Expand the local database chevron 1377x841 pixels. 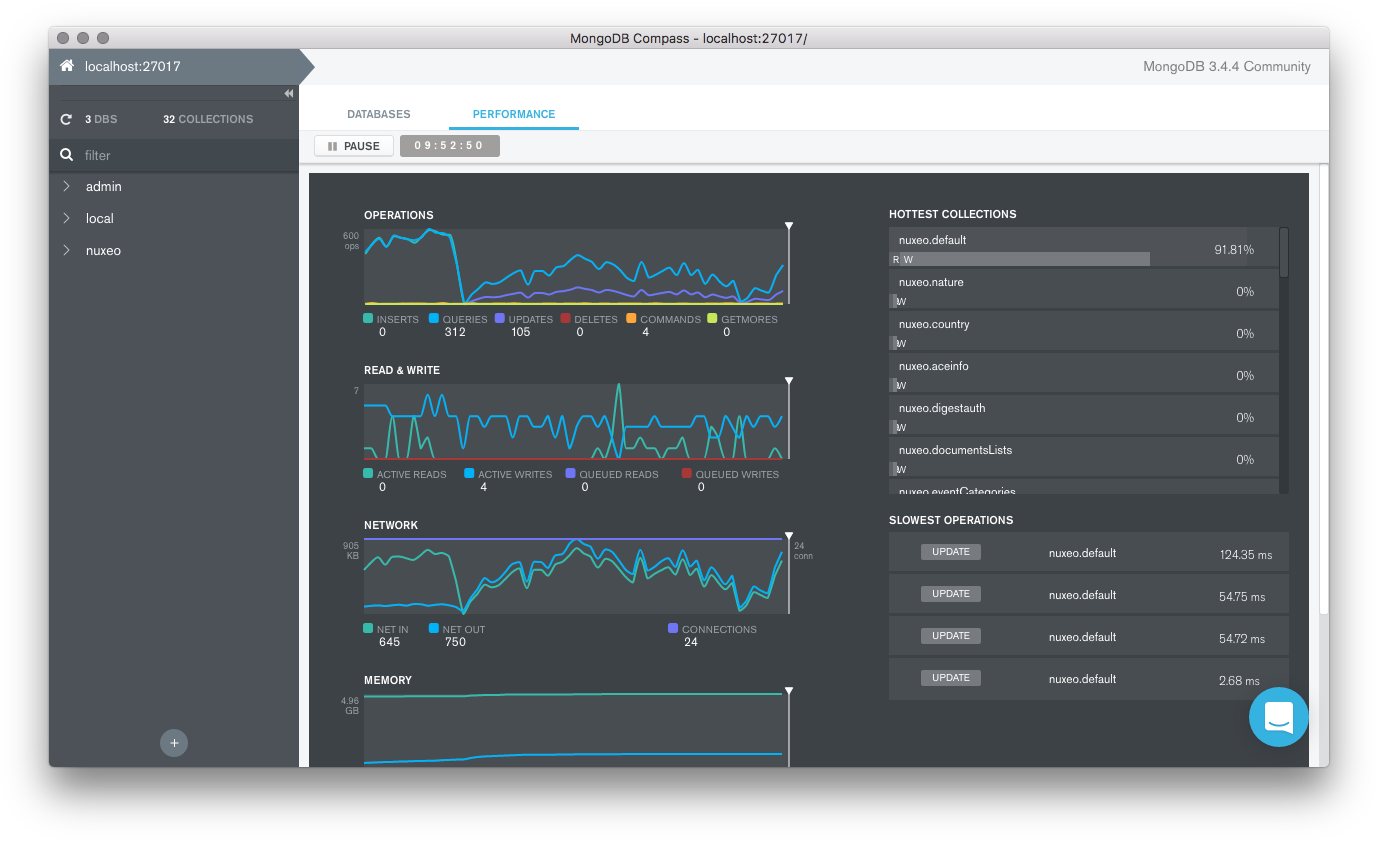click(67, 218)
